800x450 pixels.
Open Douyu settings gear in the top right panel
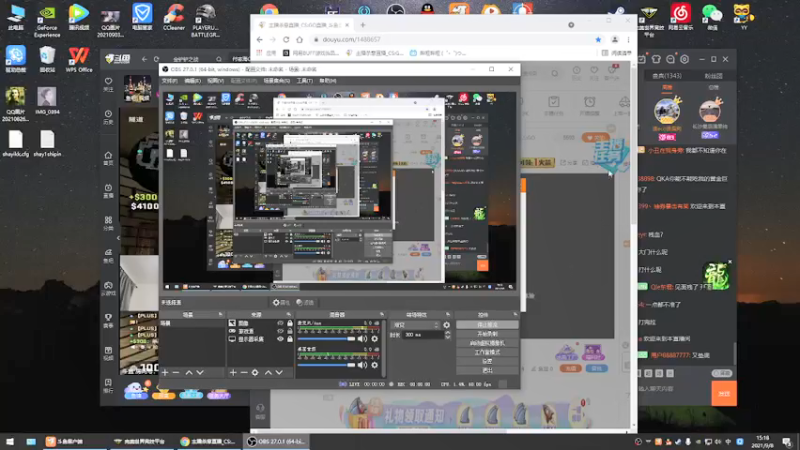(685, 59)
